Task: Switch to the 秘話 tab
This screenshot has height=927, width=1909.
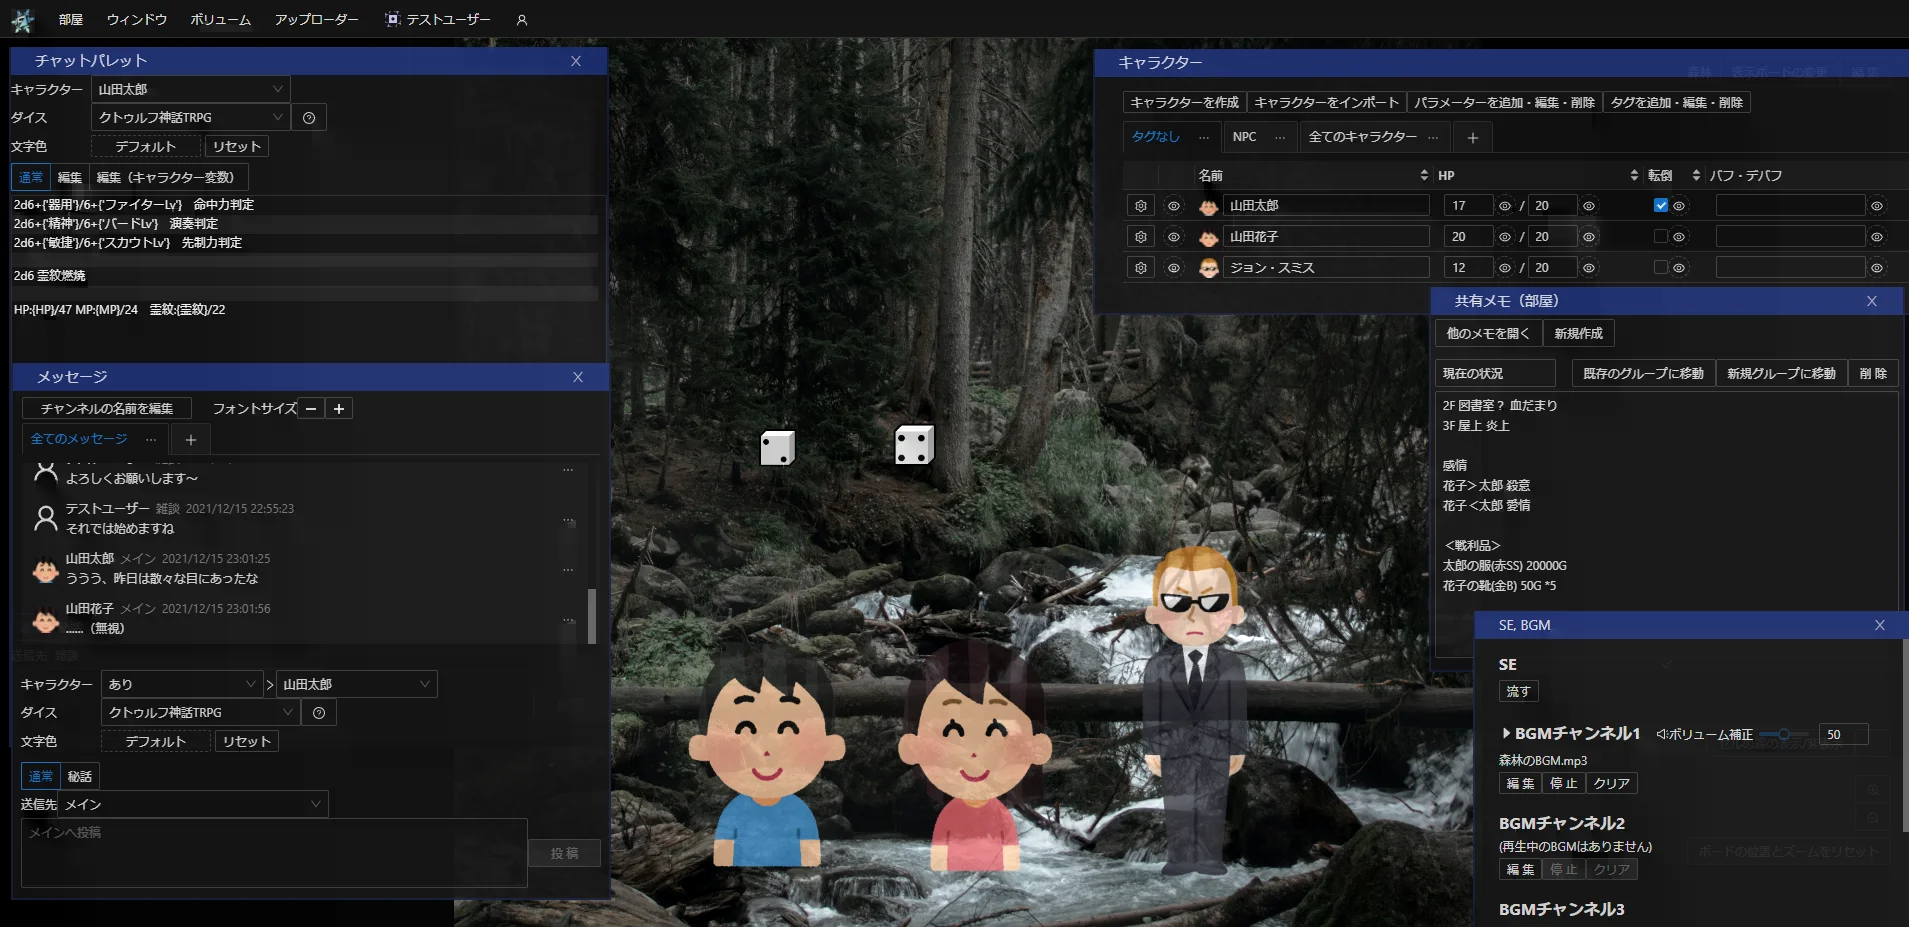Action: point(80,776)
